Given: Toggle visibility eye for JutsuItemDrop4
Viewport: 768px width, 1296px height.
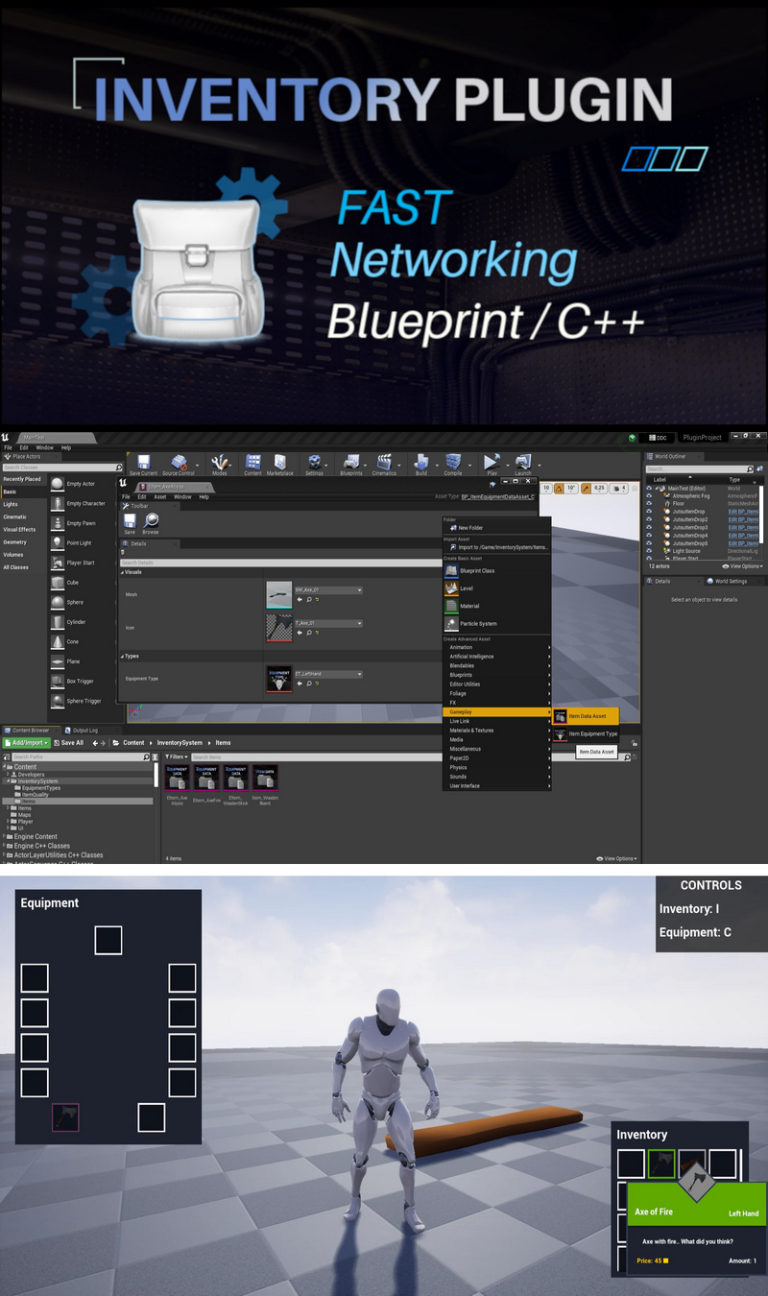Looking at the screenshot, I should coord(649,535).
